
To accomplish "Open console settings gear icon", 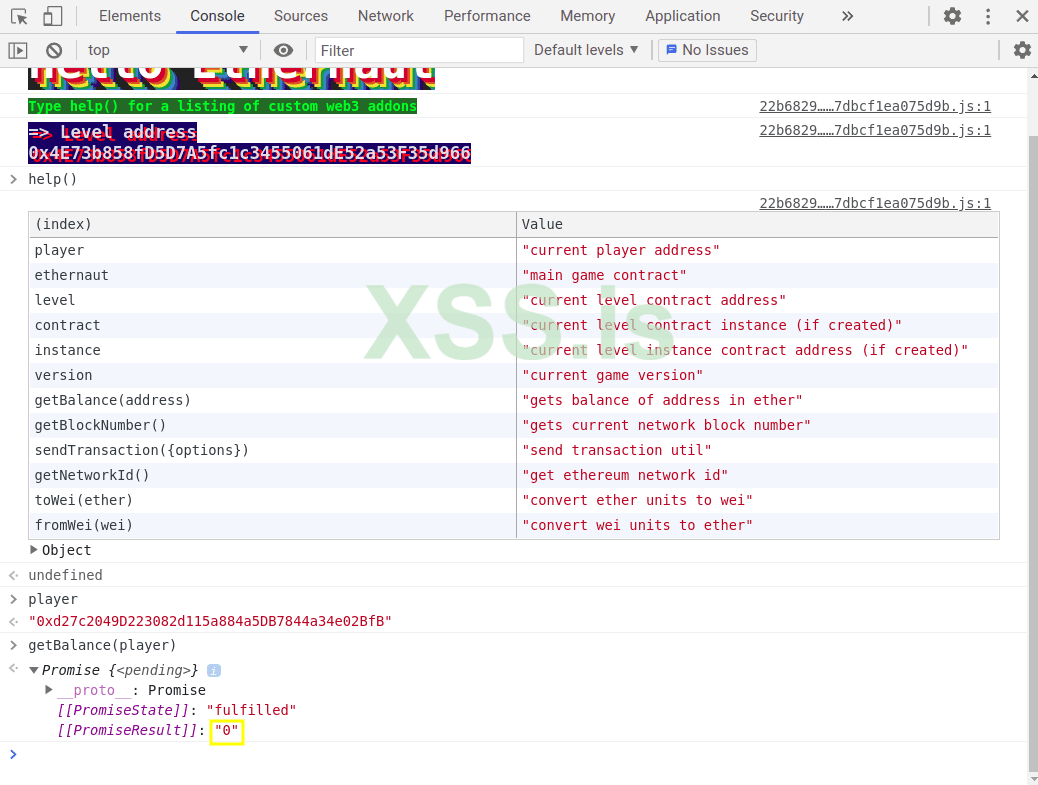I will pos(1021,50).
